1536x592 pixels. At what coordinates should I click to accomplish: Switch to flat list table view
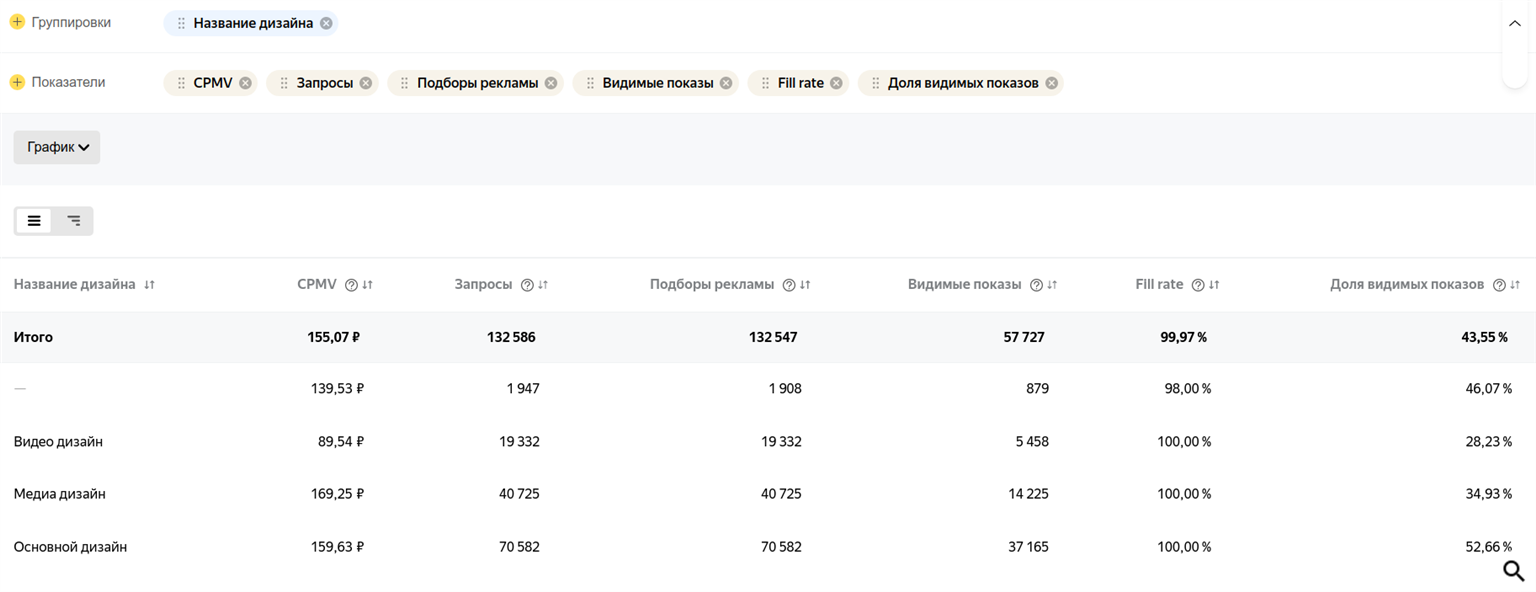34,221
